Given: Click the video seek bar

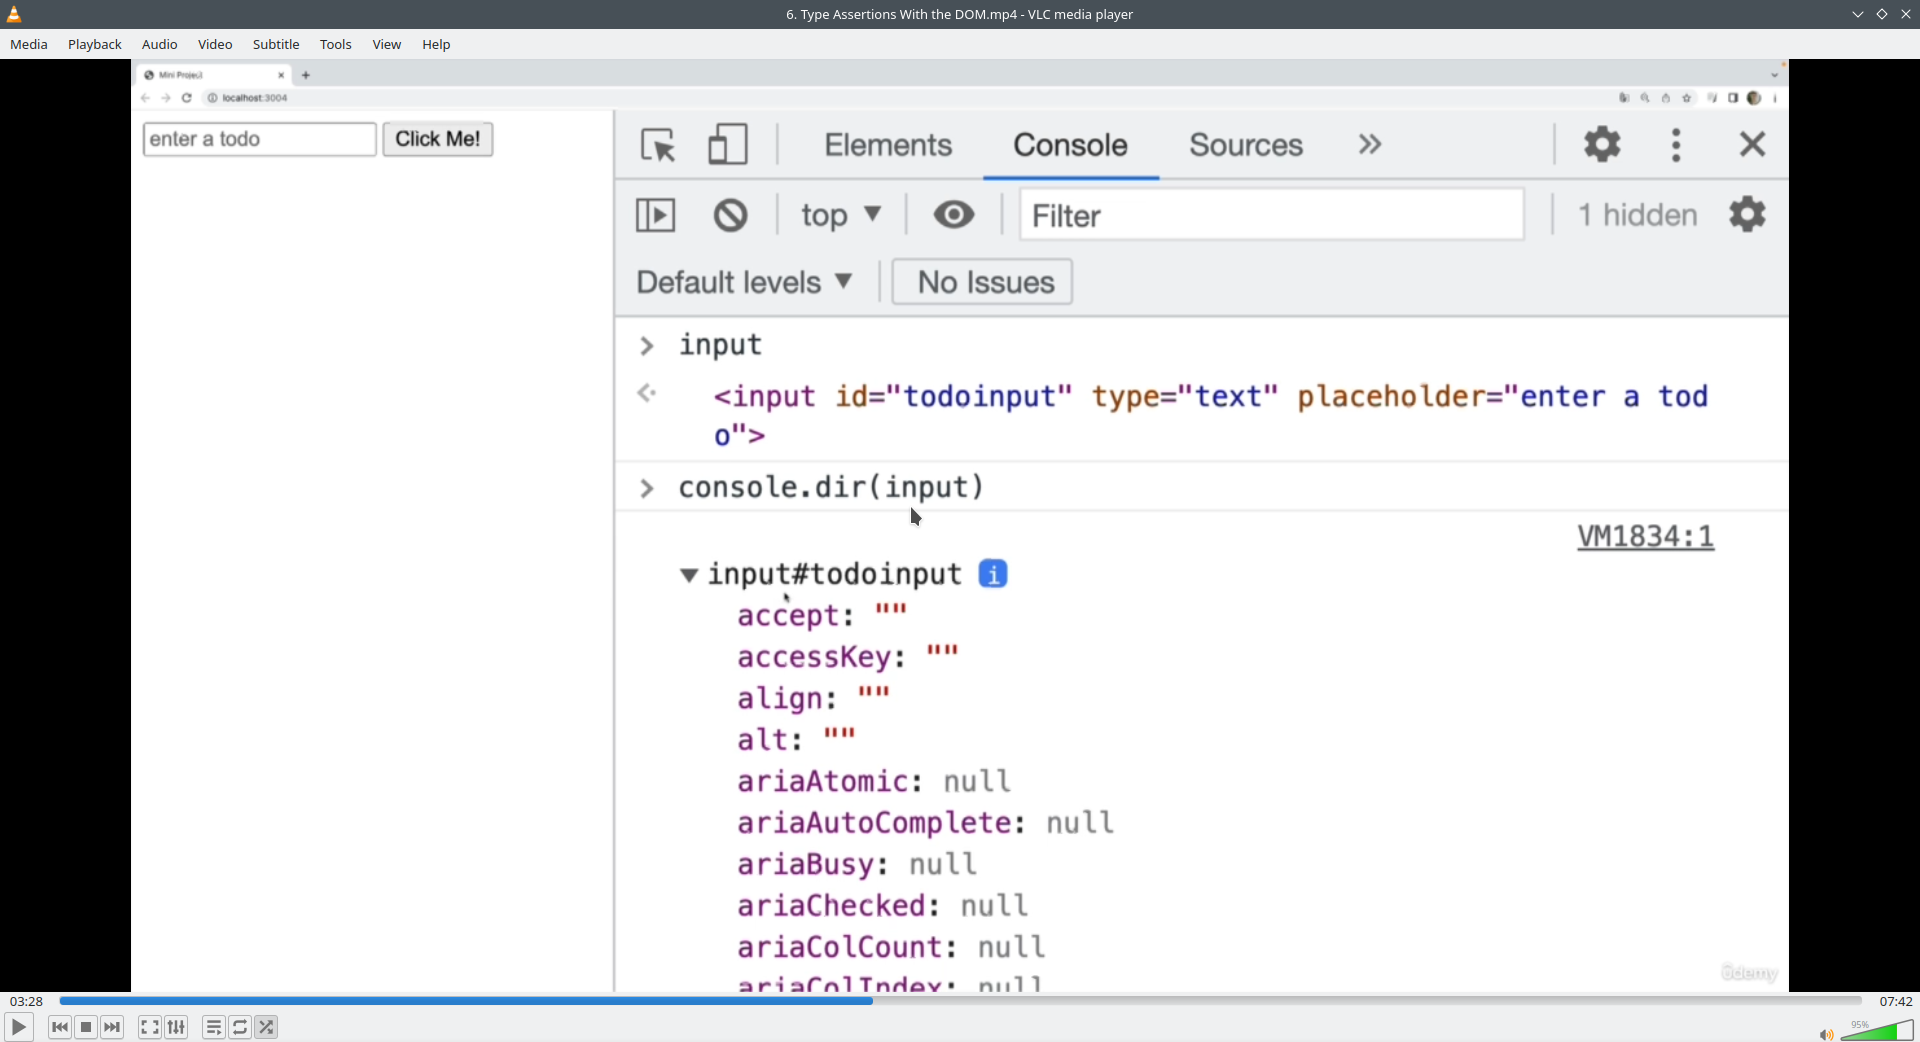Looking at the screenshot, I should coord(960,1001).
